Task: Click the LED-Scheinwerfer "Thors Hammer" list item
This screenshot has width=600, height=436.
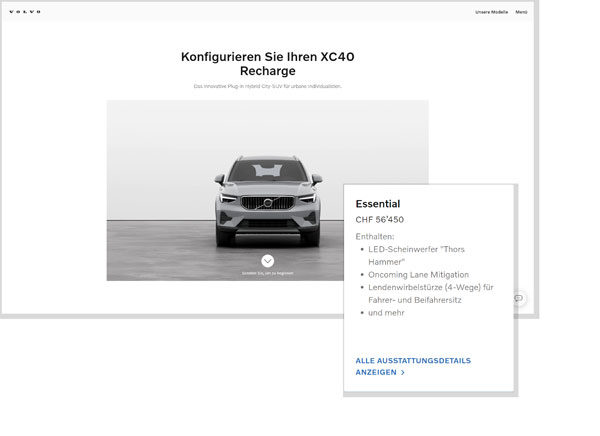Action: pos(416,255)
